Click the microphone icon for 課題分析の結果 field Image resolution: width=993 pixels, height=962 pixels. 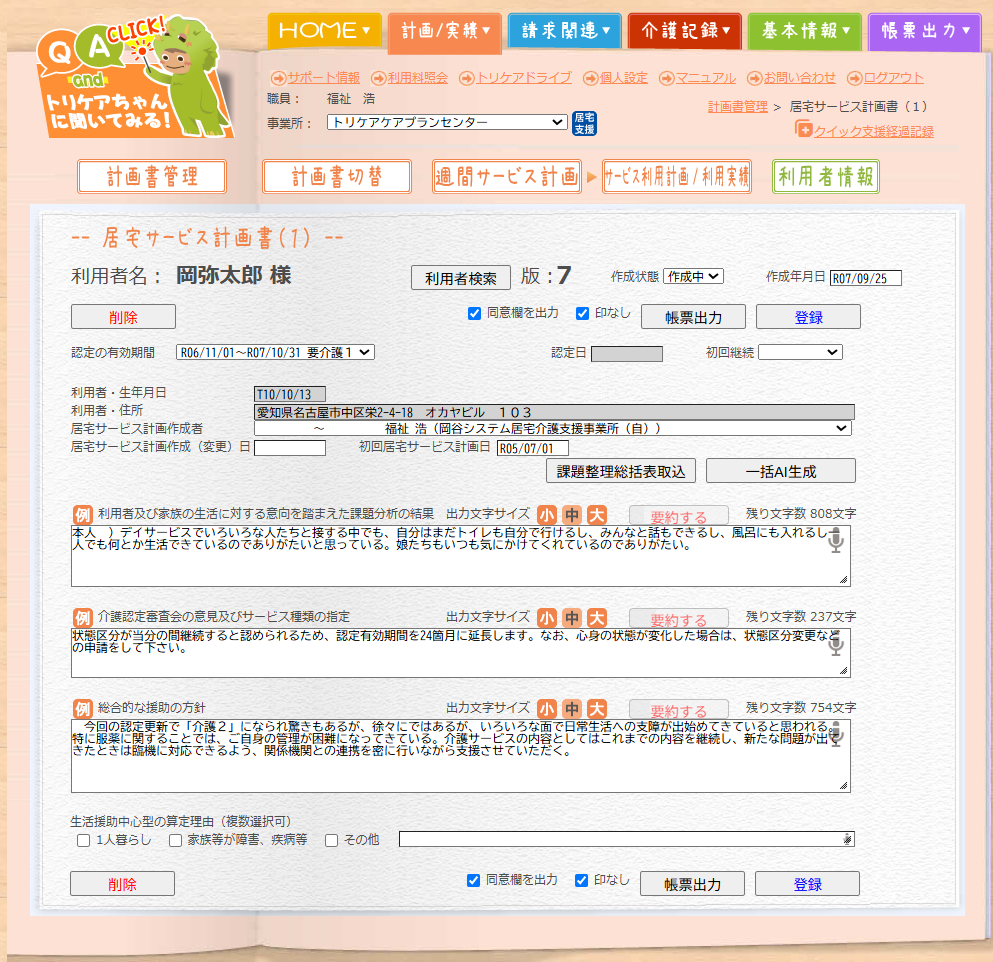[x=836, y=541]
